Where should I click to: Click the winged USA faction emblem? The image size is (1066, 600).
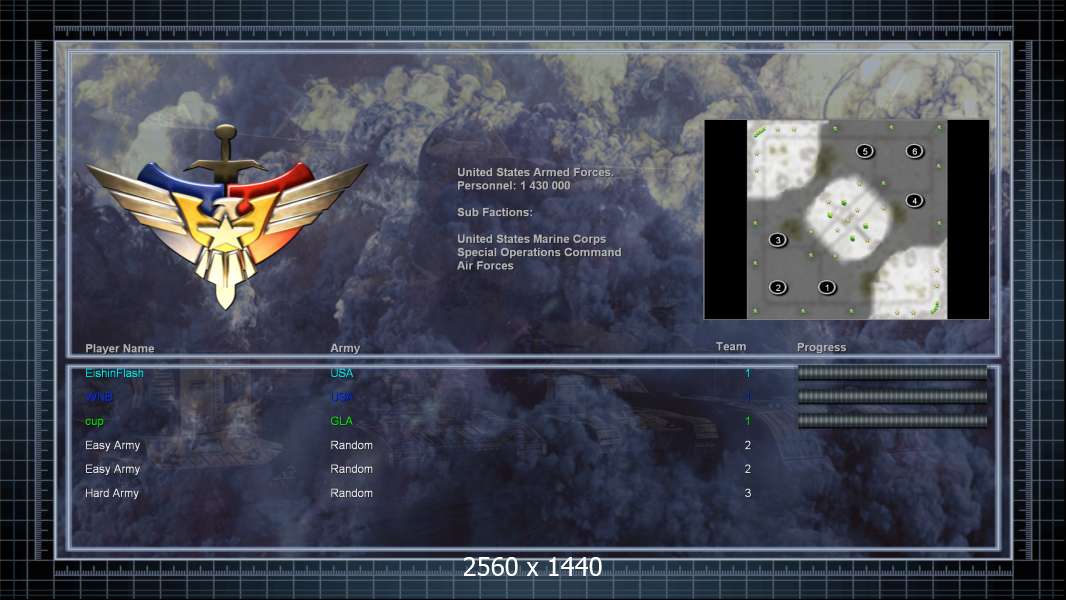226,217
